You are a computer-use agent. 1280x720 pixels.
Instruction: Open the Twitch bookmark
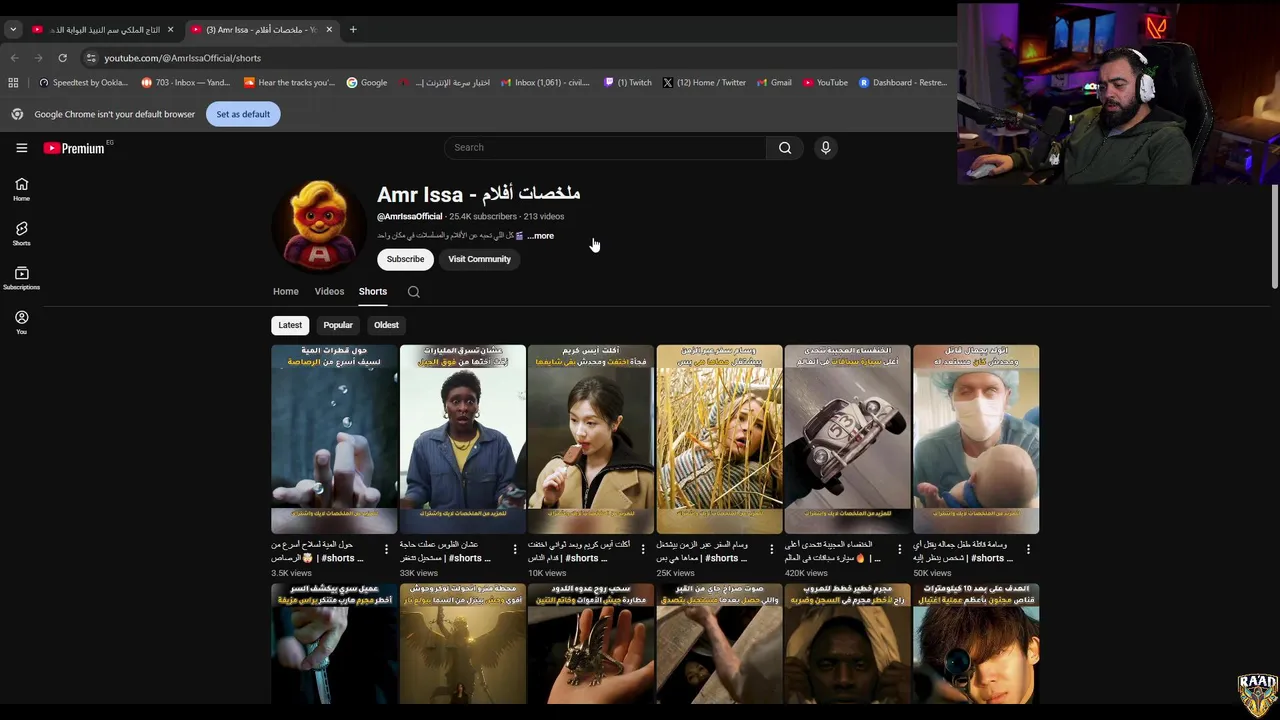tap(628, 83)
